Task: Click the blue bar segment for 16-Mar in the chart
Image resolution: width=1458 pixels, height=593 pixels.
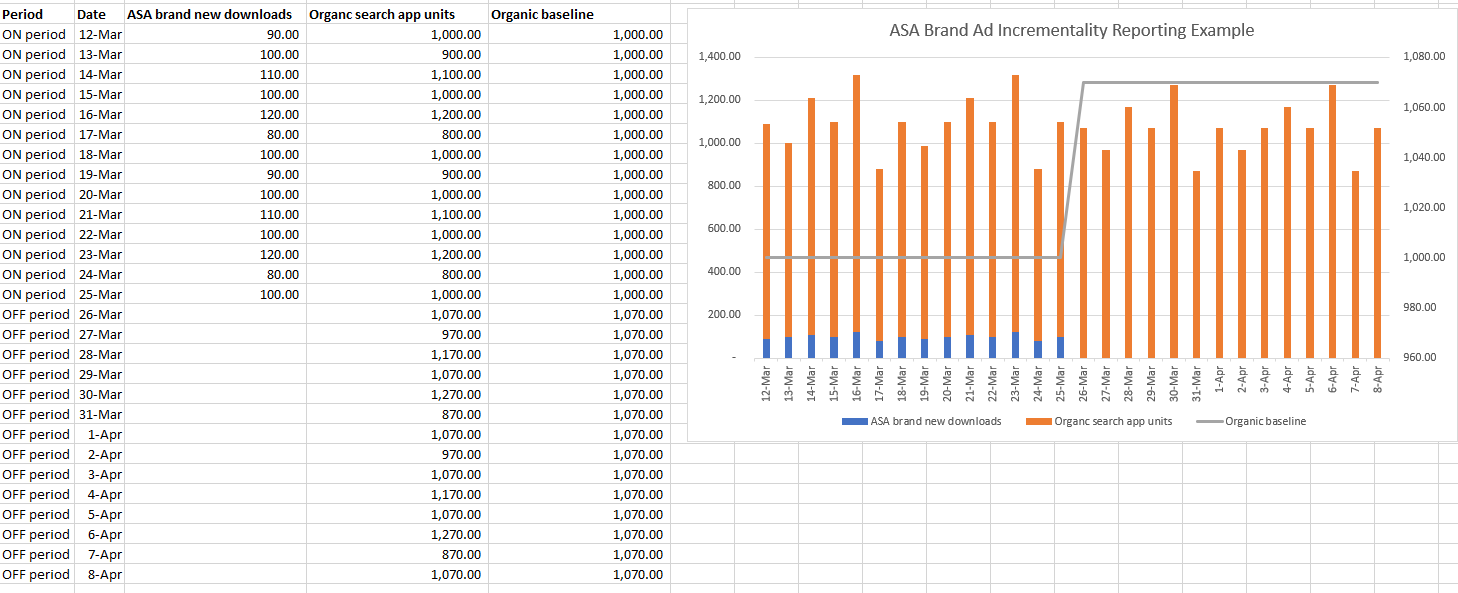Action: click(856, 345)
